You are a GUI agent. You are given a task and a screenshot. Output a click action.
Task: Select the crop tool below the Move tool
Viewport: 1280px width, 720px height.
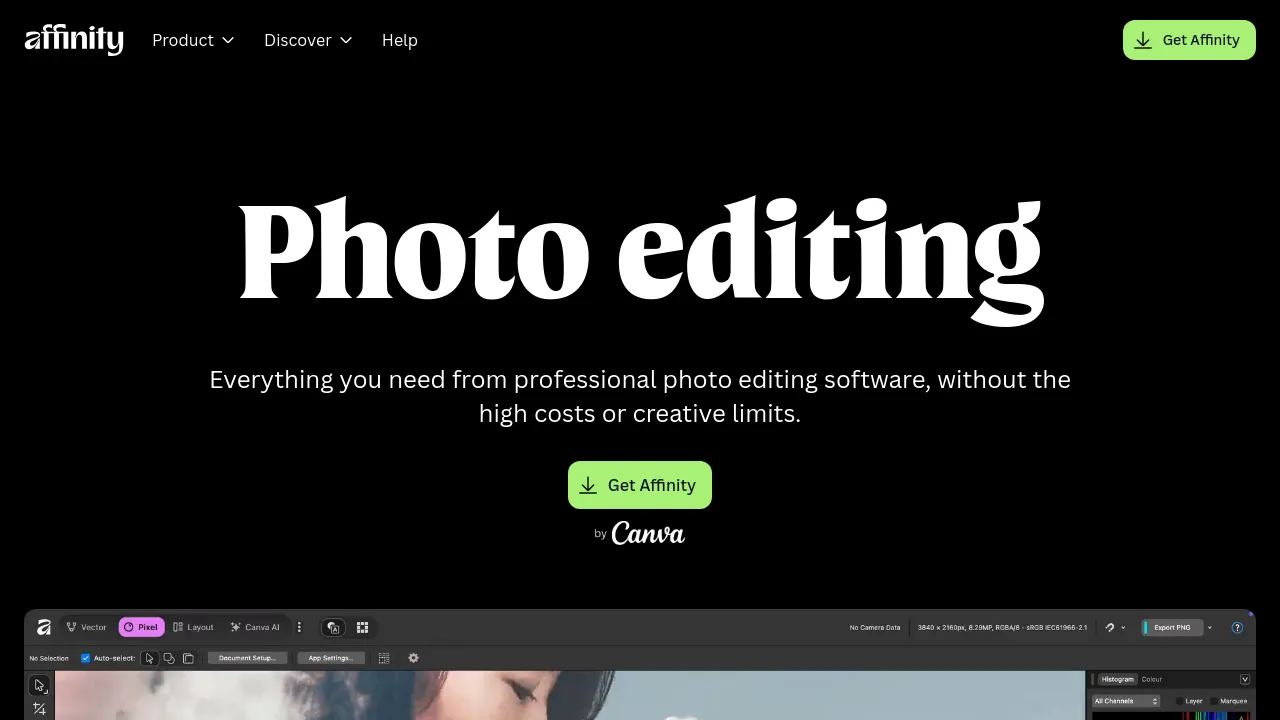[x=39, y=709]
